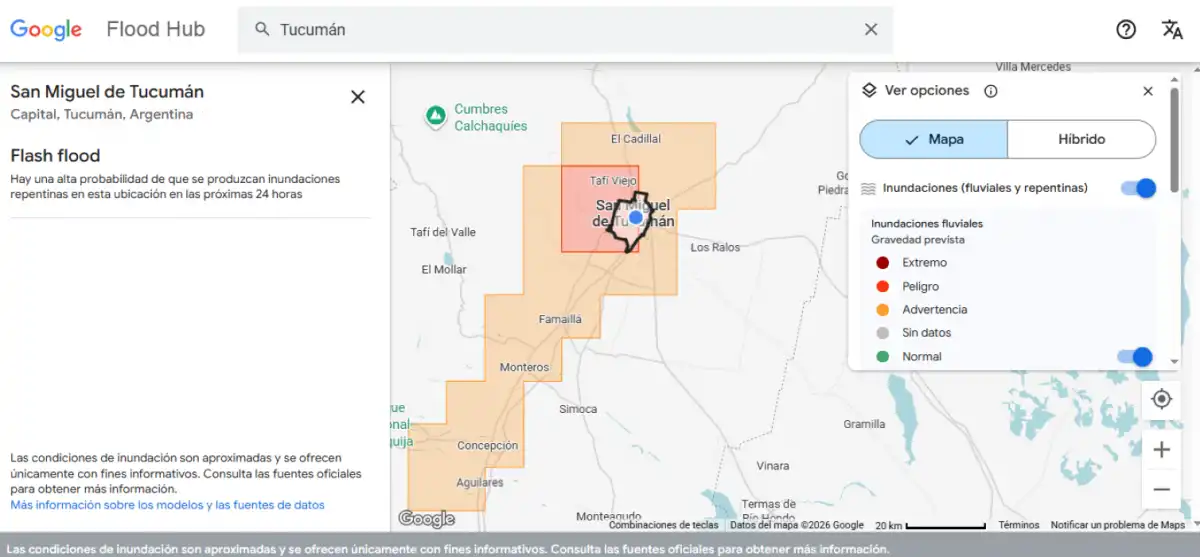Zoom in on the map
The height and width of the screenshot is (557, 1200).
point(1161,450)
